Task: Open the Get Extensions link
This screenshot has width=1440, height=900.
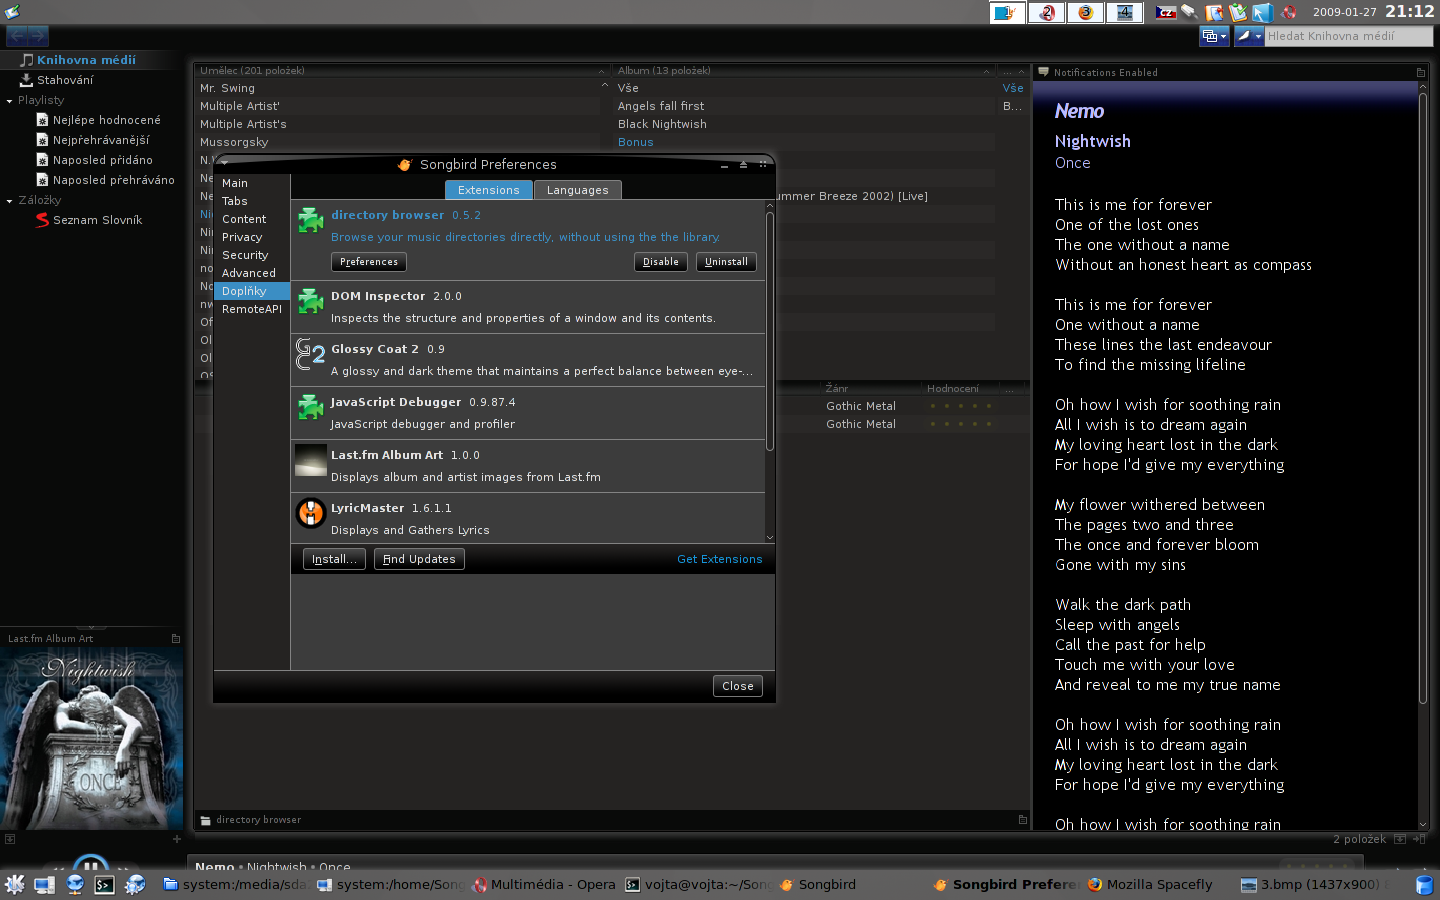Action: click(x=720, y=559)
